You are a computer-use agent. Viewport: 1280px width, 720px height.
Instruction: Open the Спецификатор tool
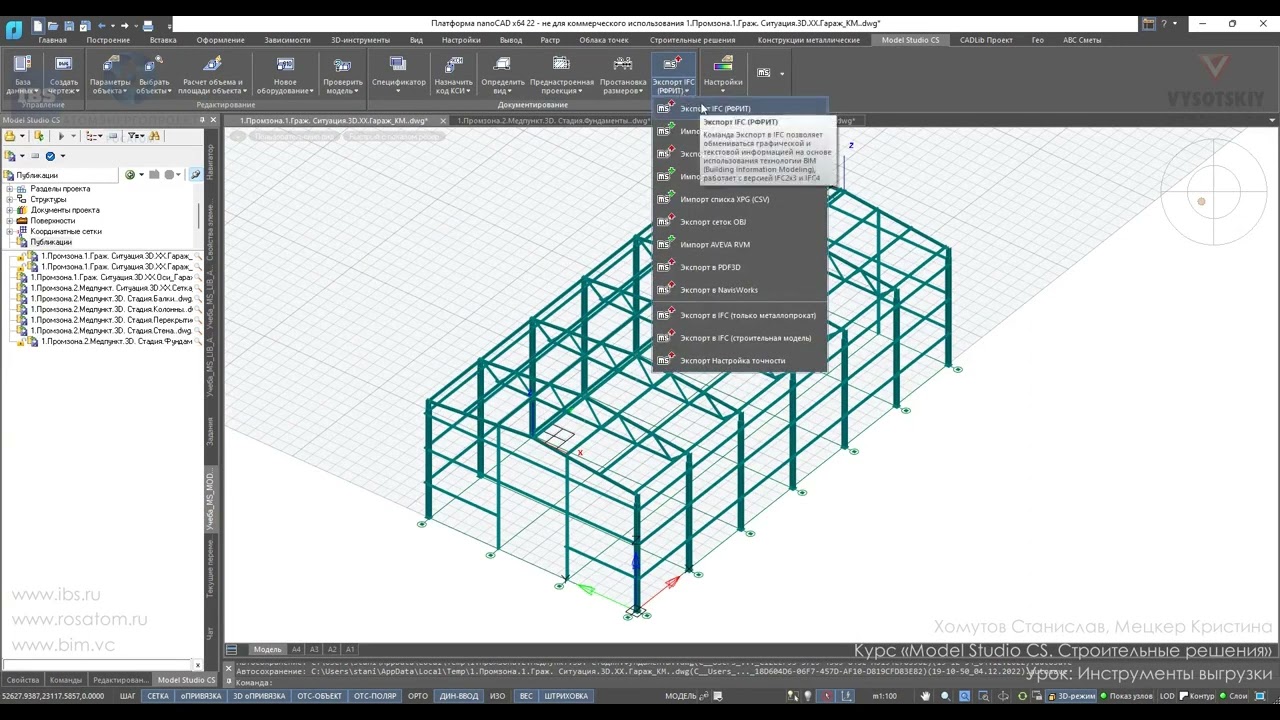[398, 65]
